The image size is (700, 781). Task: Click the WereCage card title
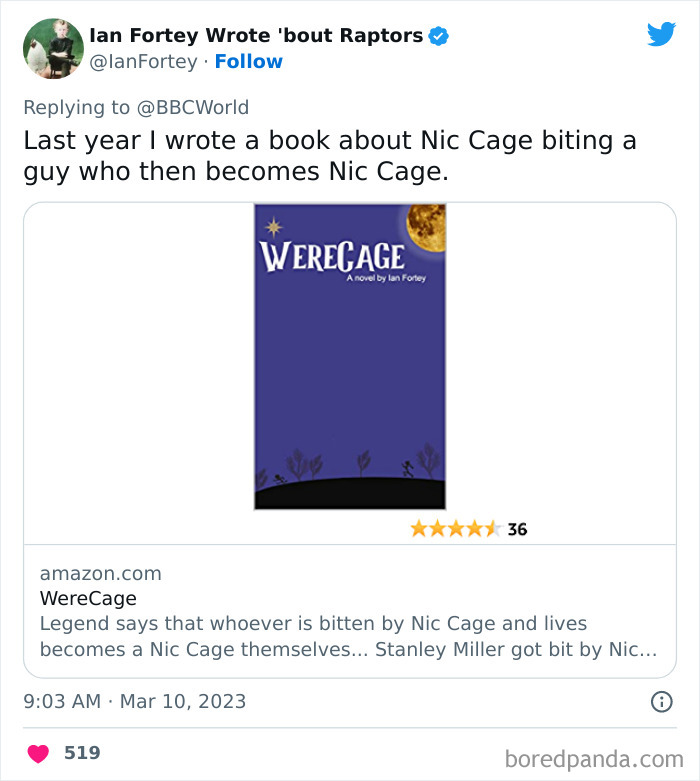click(88, 599)
